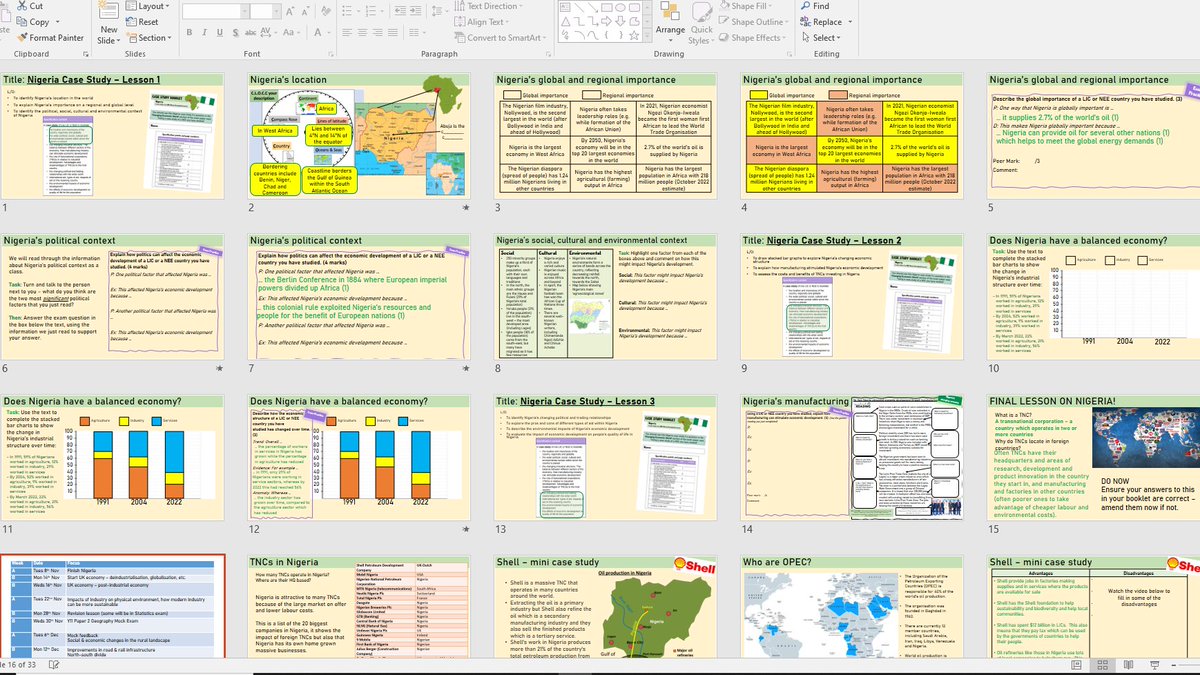Viewport: 1200px width, 675px height.
Task: Click the Shadow text effect icon
Action: pyautogui.click(x=235, y=33)
